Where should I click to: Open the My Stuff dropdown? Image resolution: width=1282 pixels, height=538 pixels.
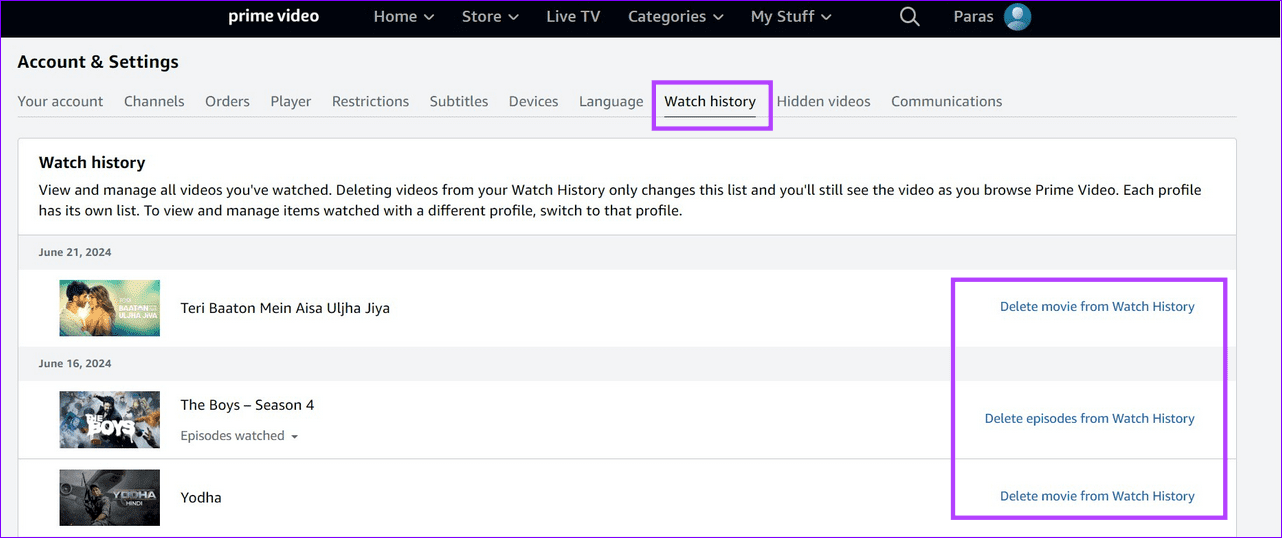click(x=790, y=17)
